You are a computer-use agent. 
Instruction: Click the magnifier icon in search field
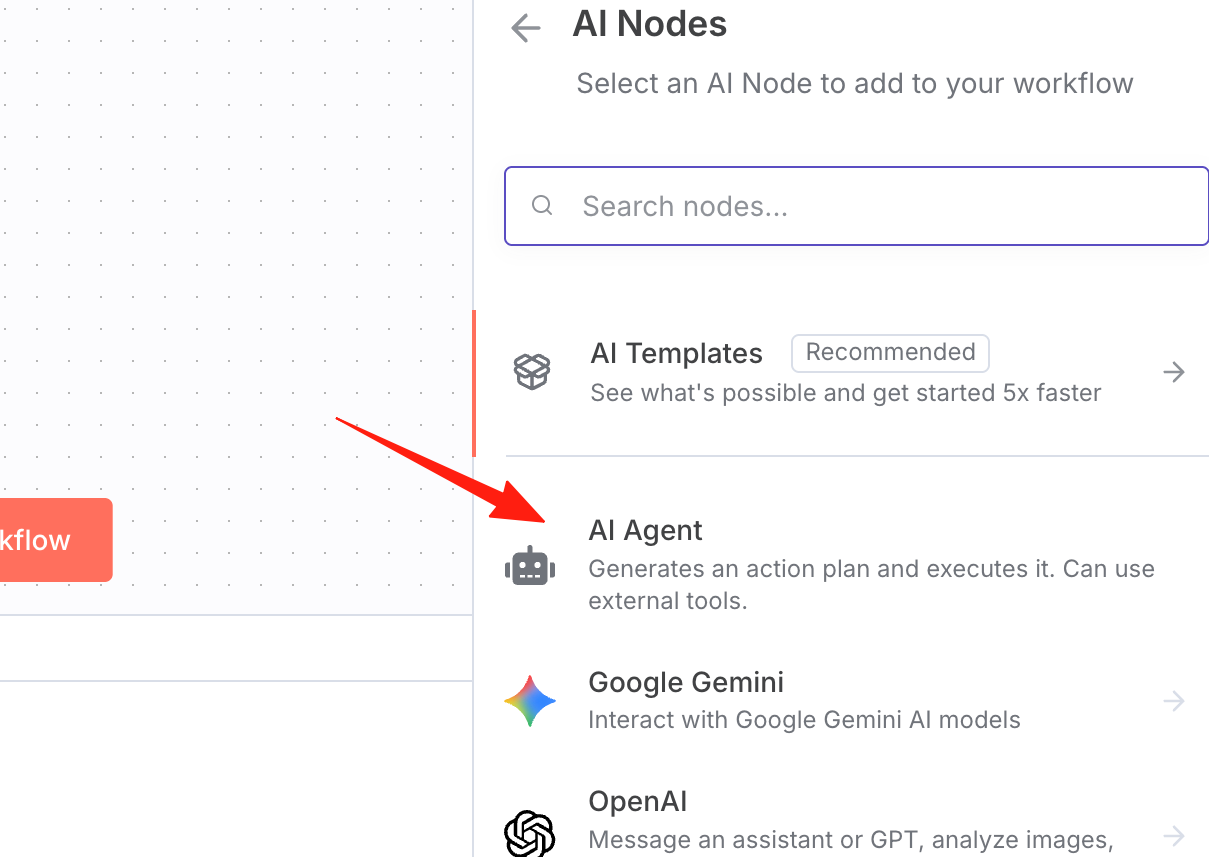[x=542, y=205]
